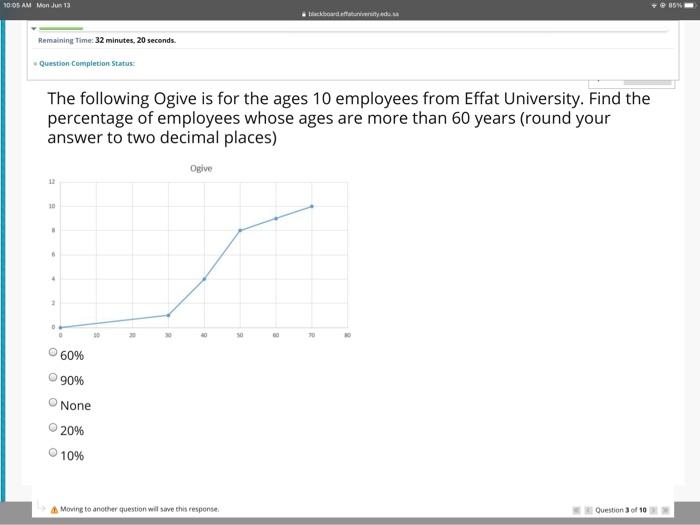Click the ogive data point at age 30
Image resolution: width=700 pixels, height=525 pixels.
(168, 315)
